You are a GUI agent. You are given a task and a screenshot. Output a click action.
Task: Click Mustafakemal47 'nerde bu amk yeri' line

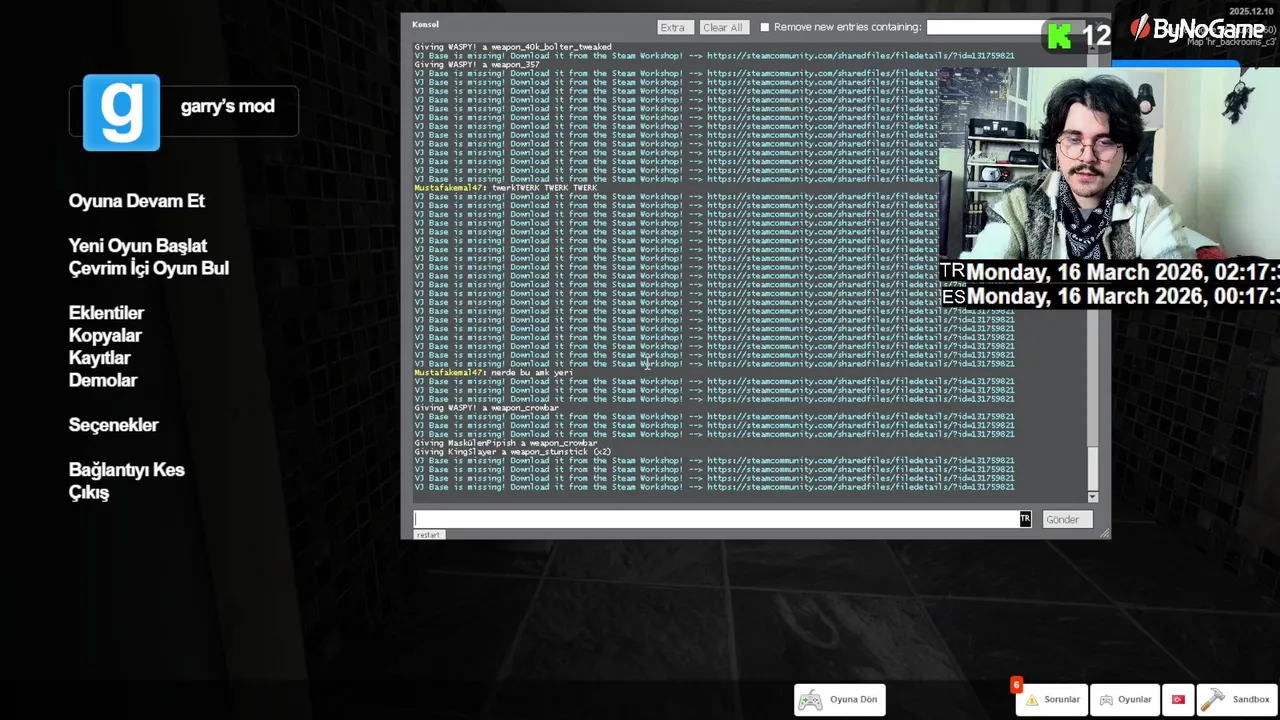(494, 373)
